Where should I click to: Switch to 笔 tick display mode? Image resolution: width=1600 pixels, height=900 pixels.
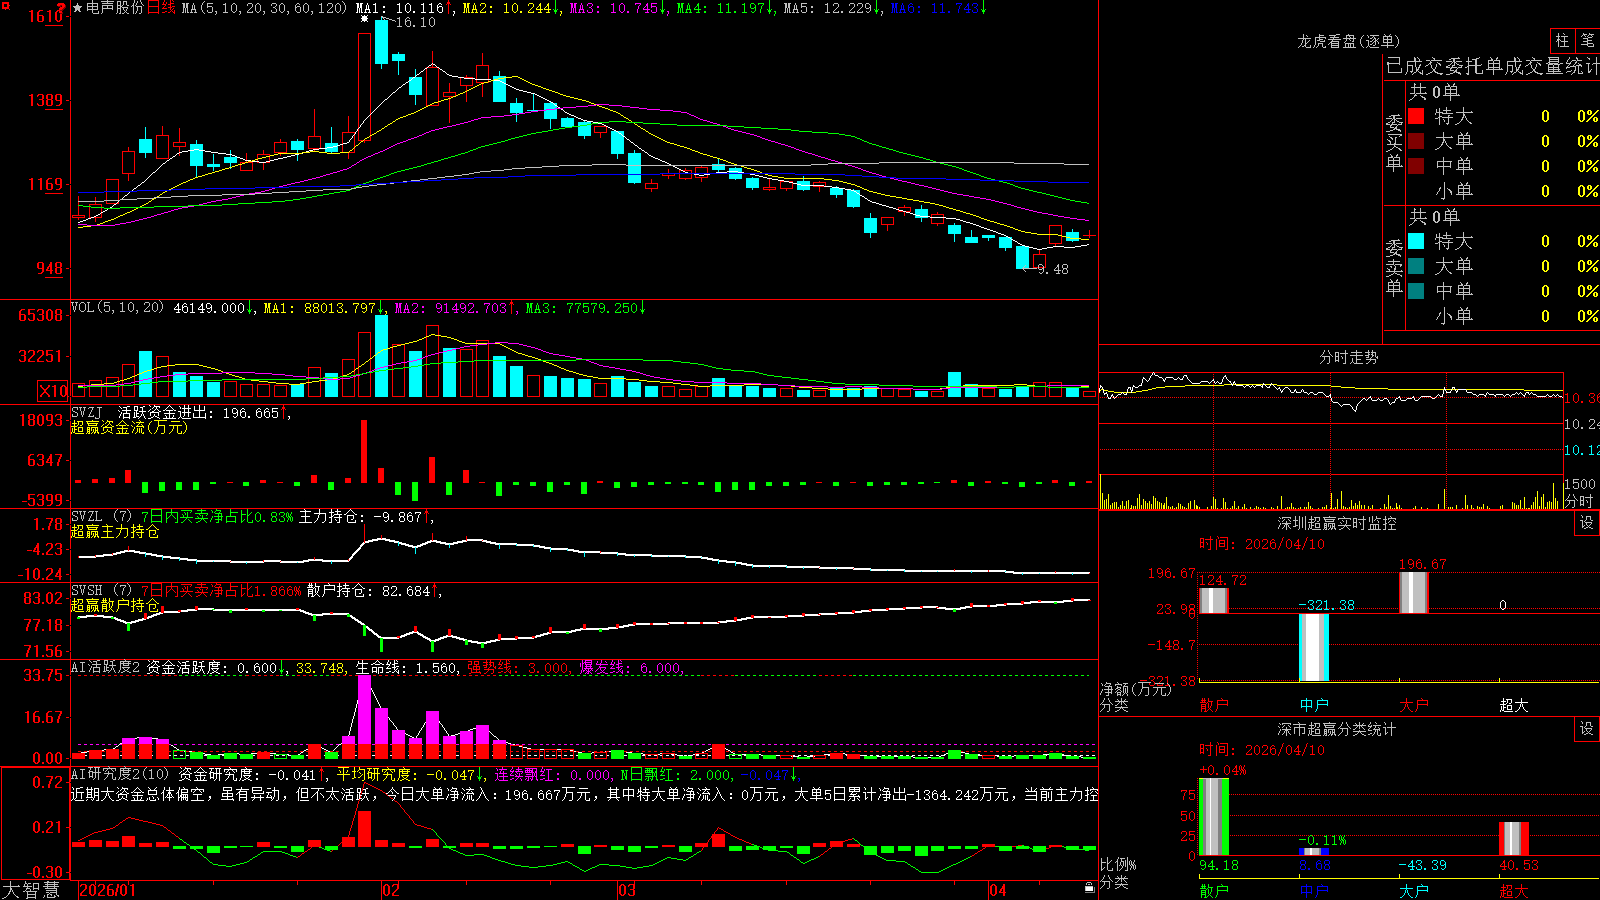1587,40
